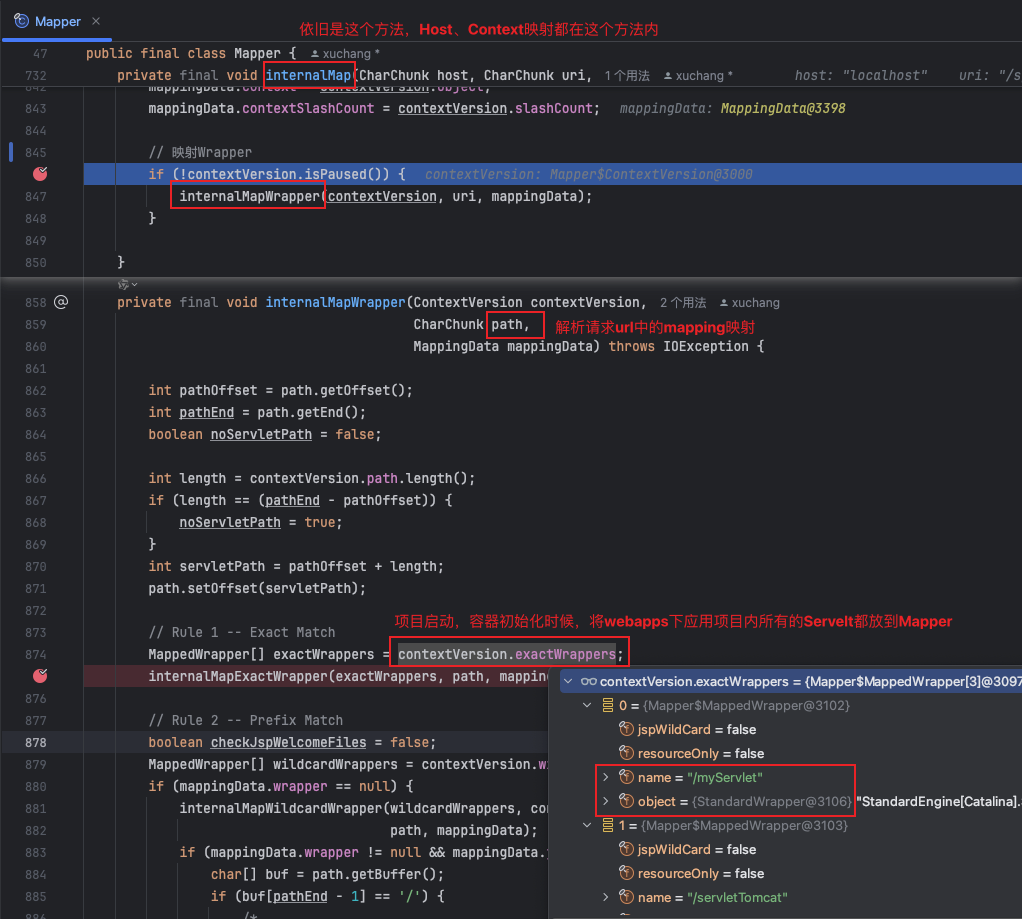Click the VCS change marker at line 845
Viewport: 1022px width, 919px height.
pos(10,152)
